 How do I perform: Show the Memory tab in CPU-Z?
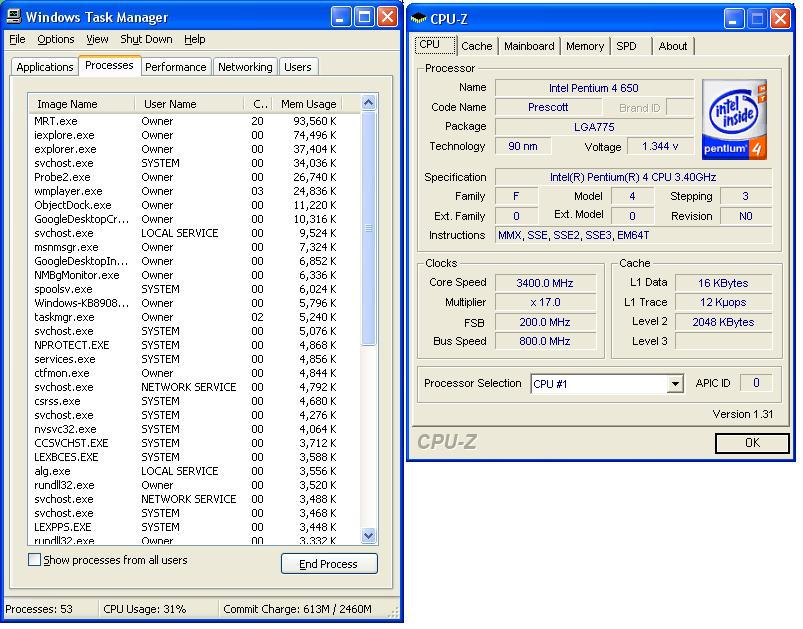point(585,46)
